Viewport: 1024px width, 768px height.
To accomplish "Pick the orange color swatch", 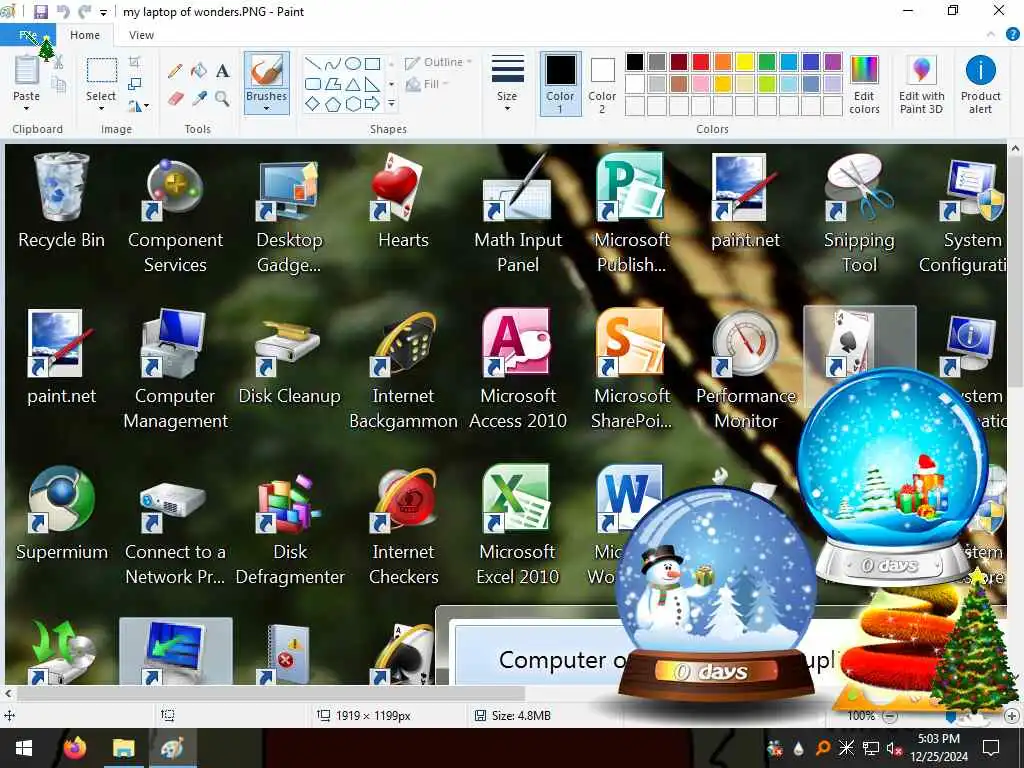I will [x=722, y=62].
